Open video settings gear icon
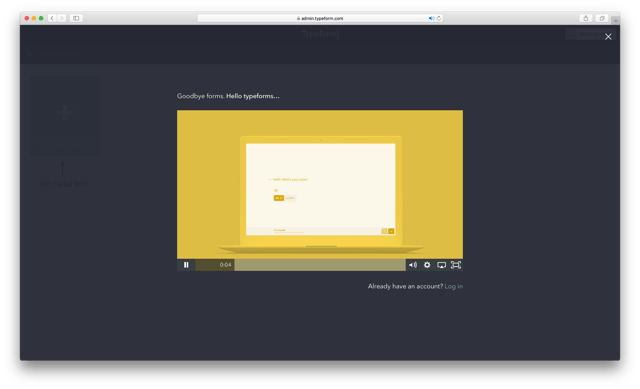 pos(427,265)
